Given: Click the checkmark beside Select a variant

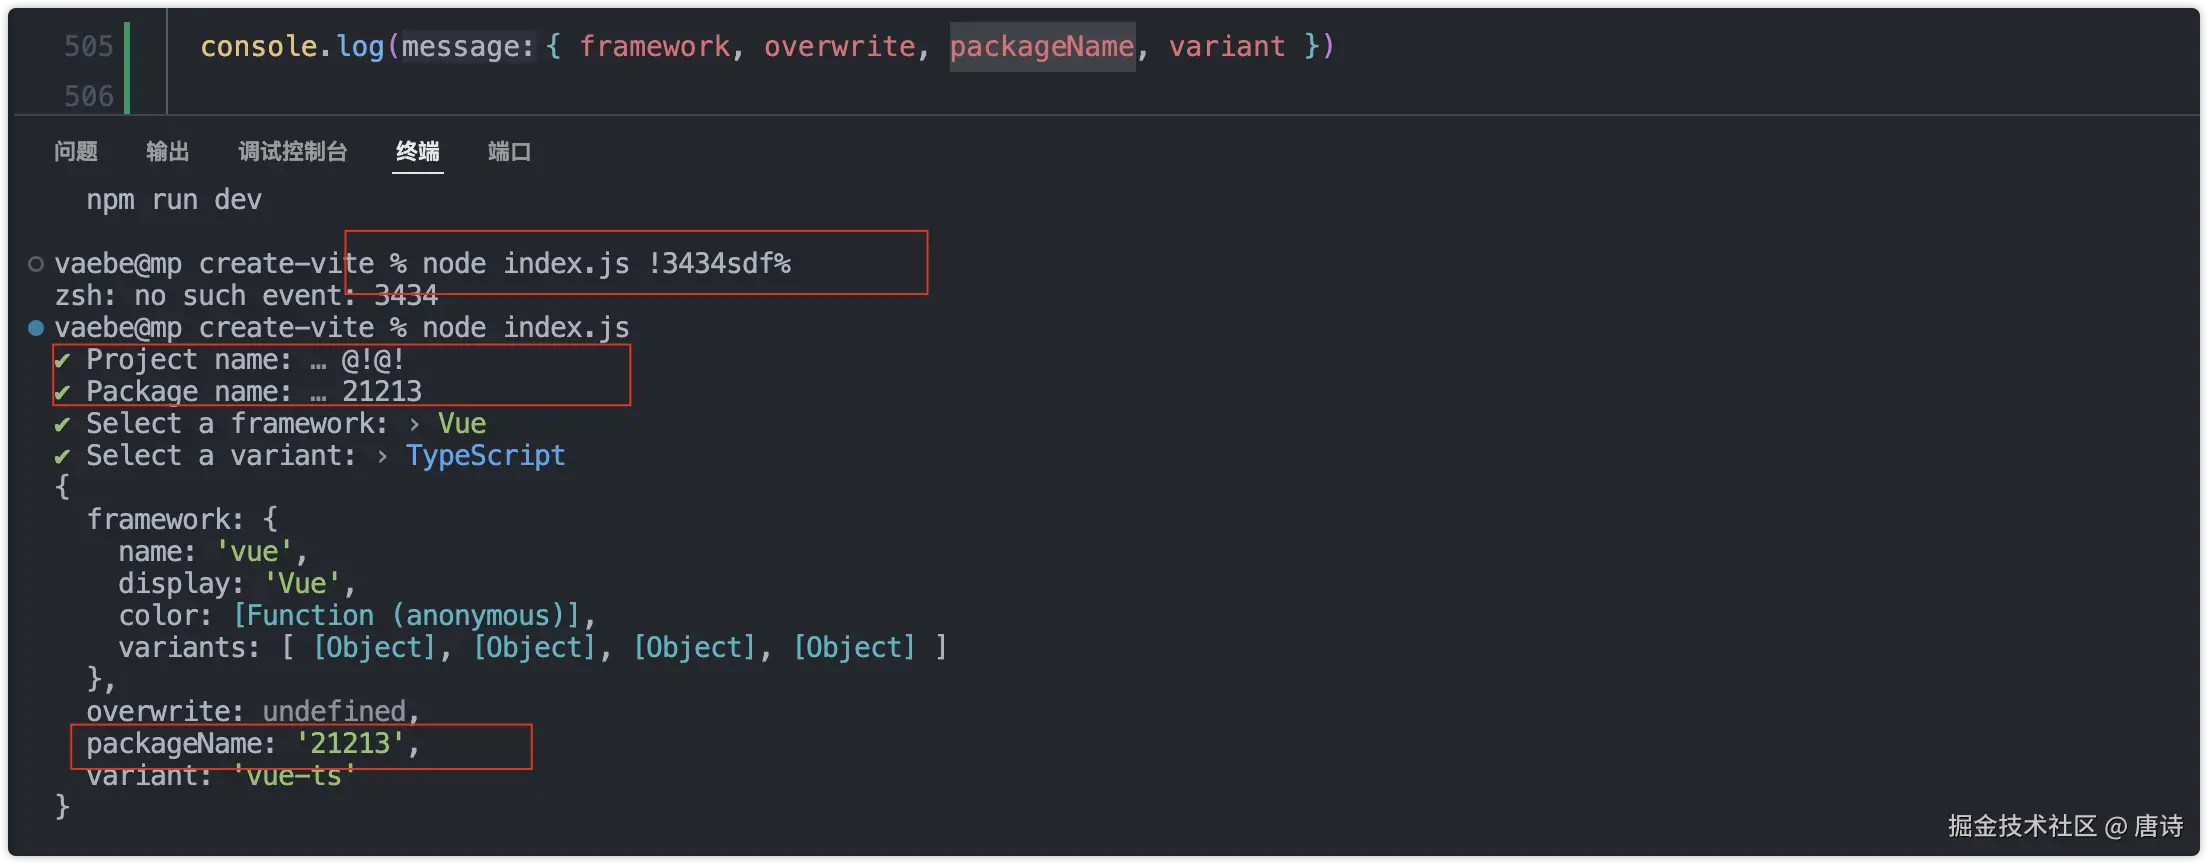Looking at the screenshot, I should pyautogui.click(x=62, y=456).
